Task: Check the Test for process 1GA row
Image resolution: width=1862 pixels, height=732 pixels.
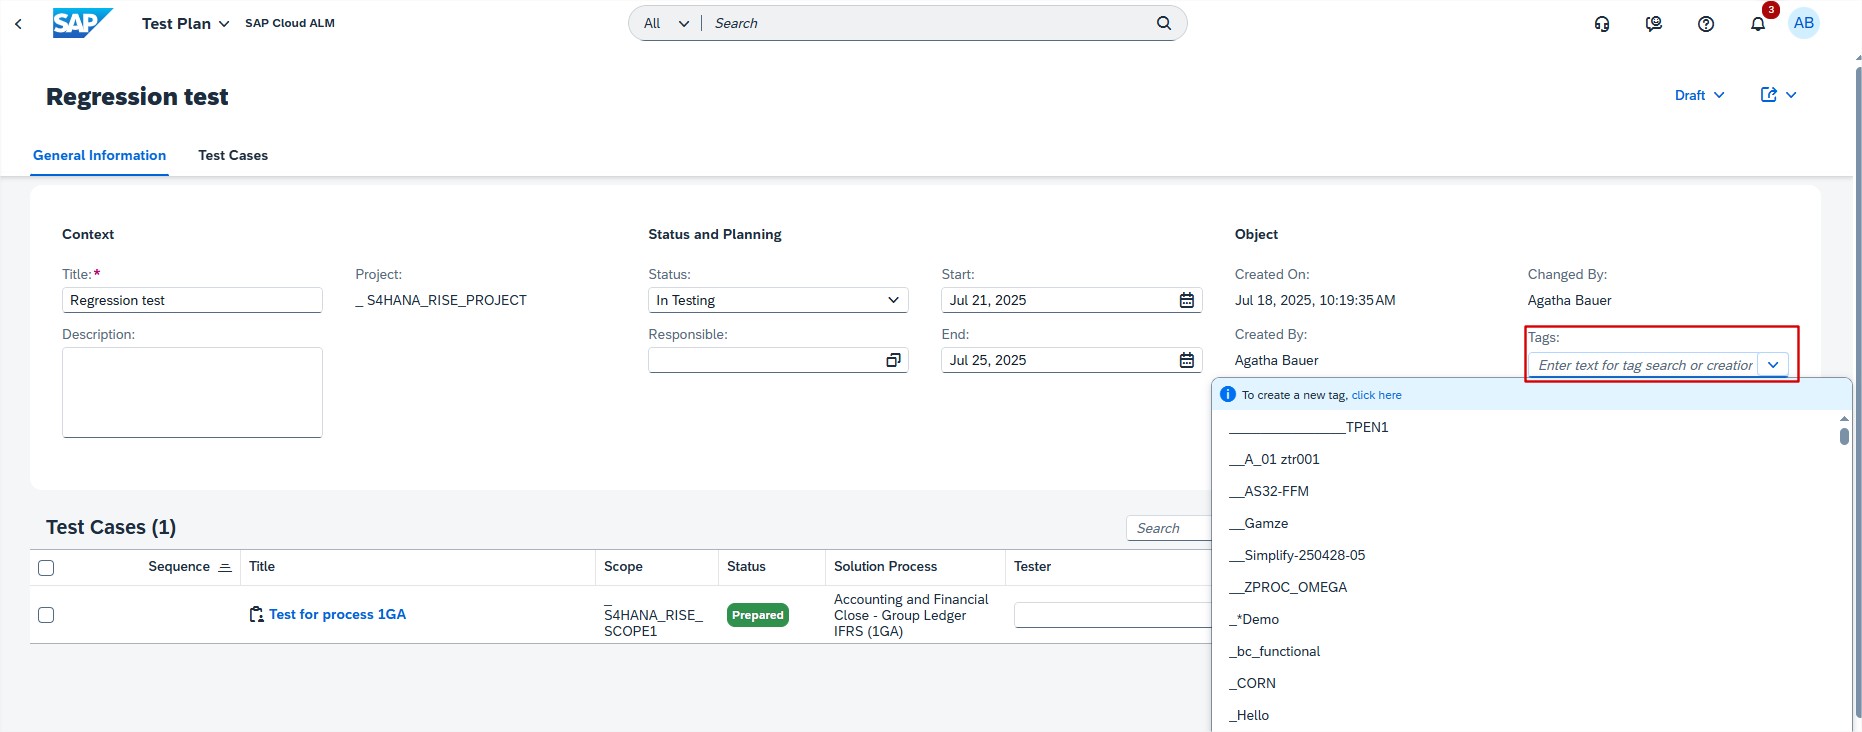Action: pos(46,615)
